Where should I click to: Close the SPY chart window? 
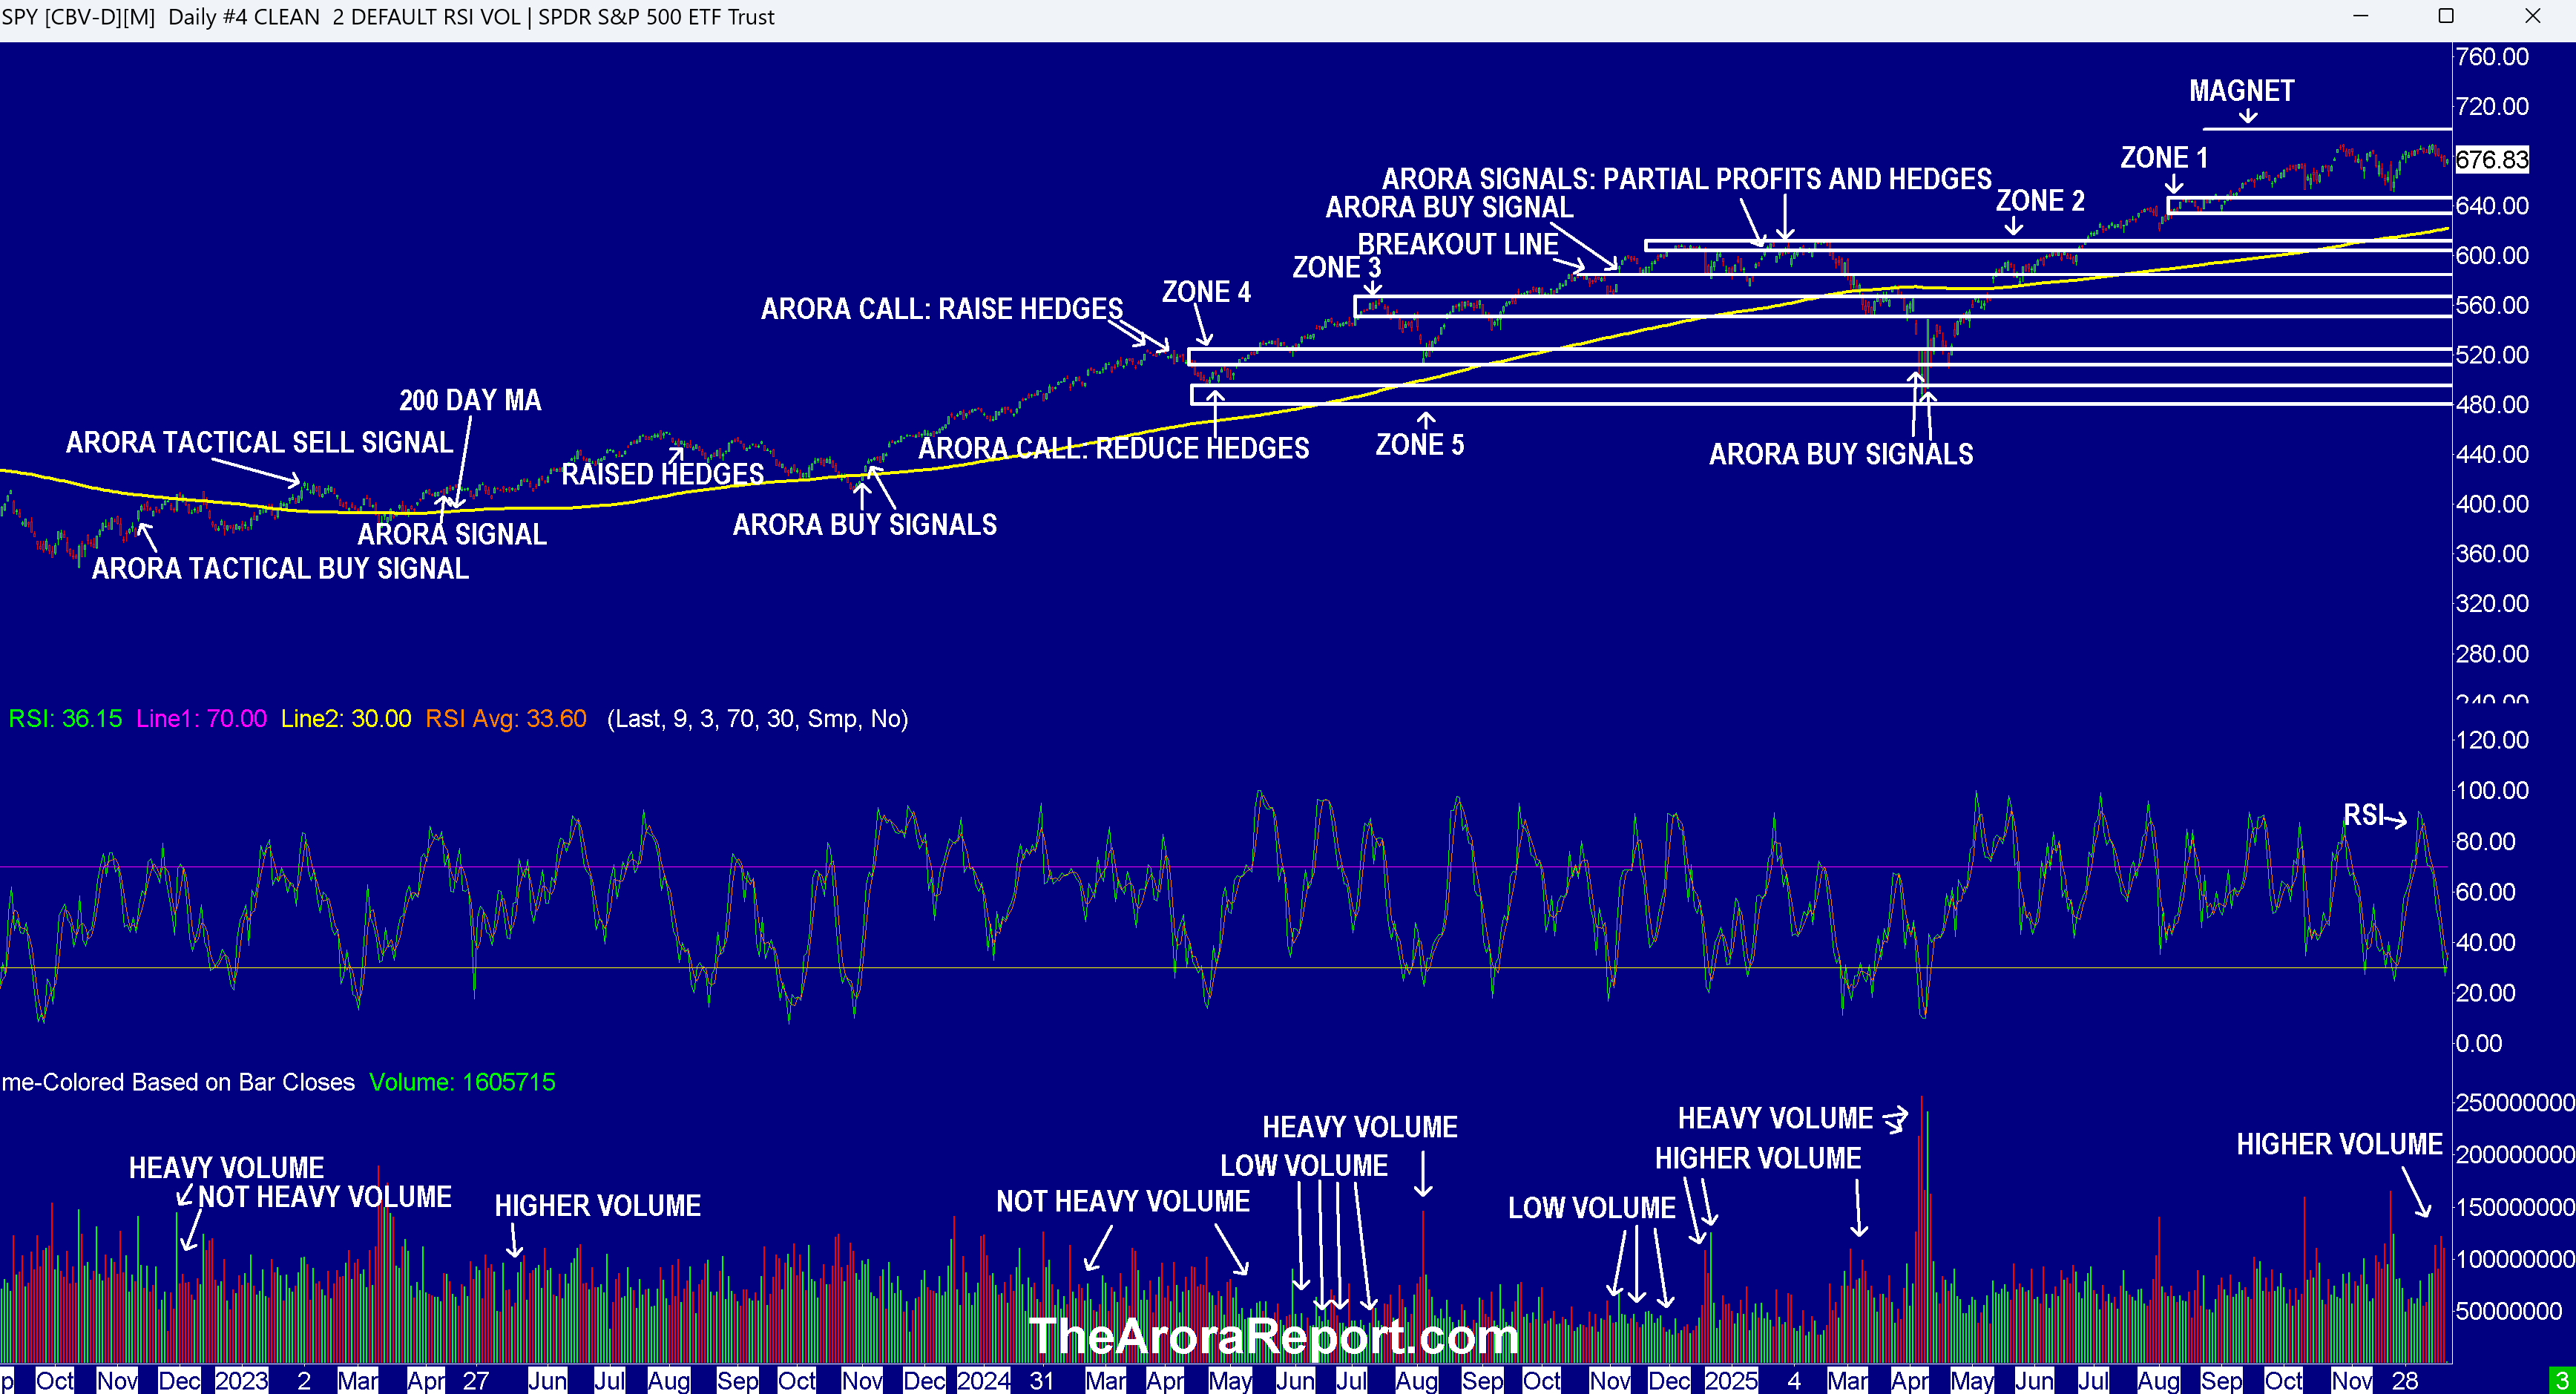pyautogui.click(x=2533, y=16)
